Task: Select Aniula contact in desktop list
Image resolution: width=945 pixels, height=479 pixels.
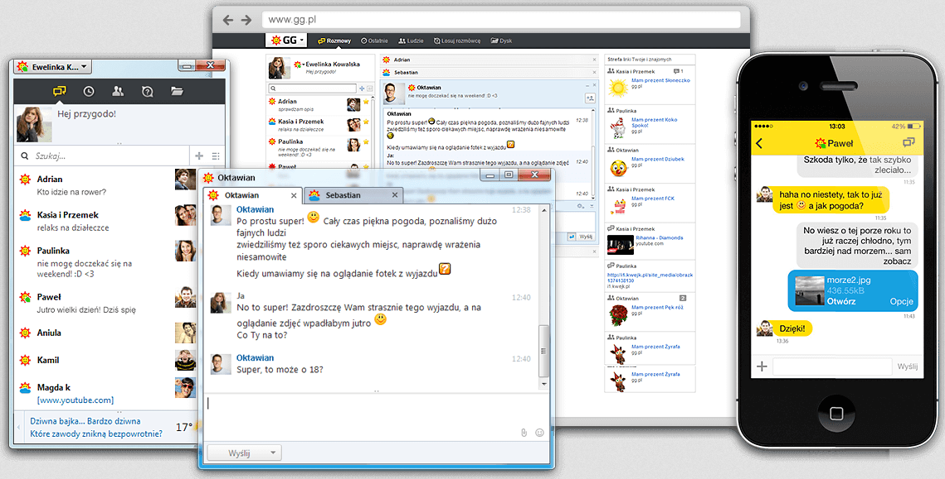Action: (x=107, y=333)
